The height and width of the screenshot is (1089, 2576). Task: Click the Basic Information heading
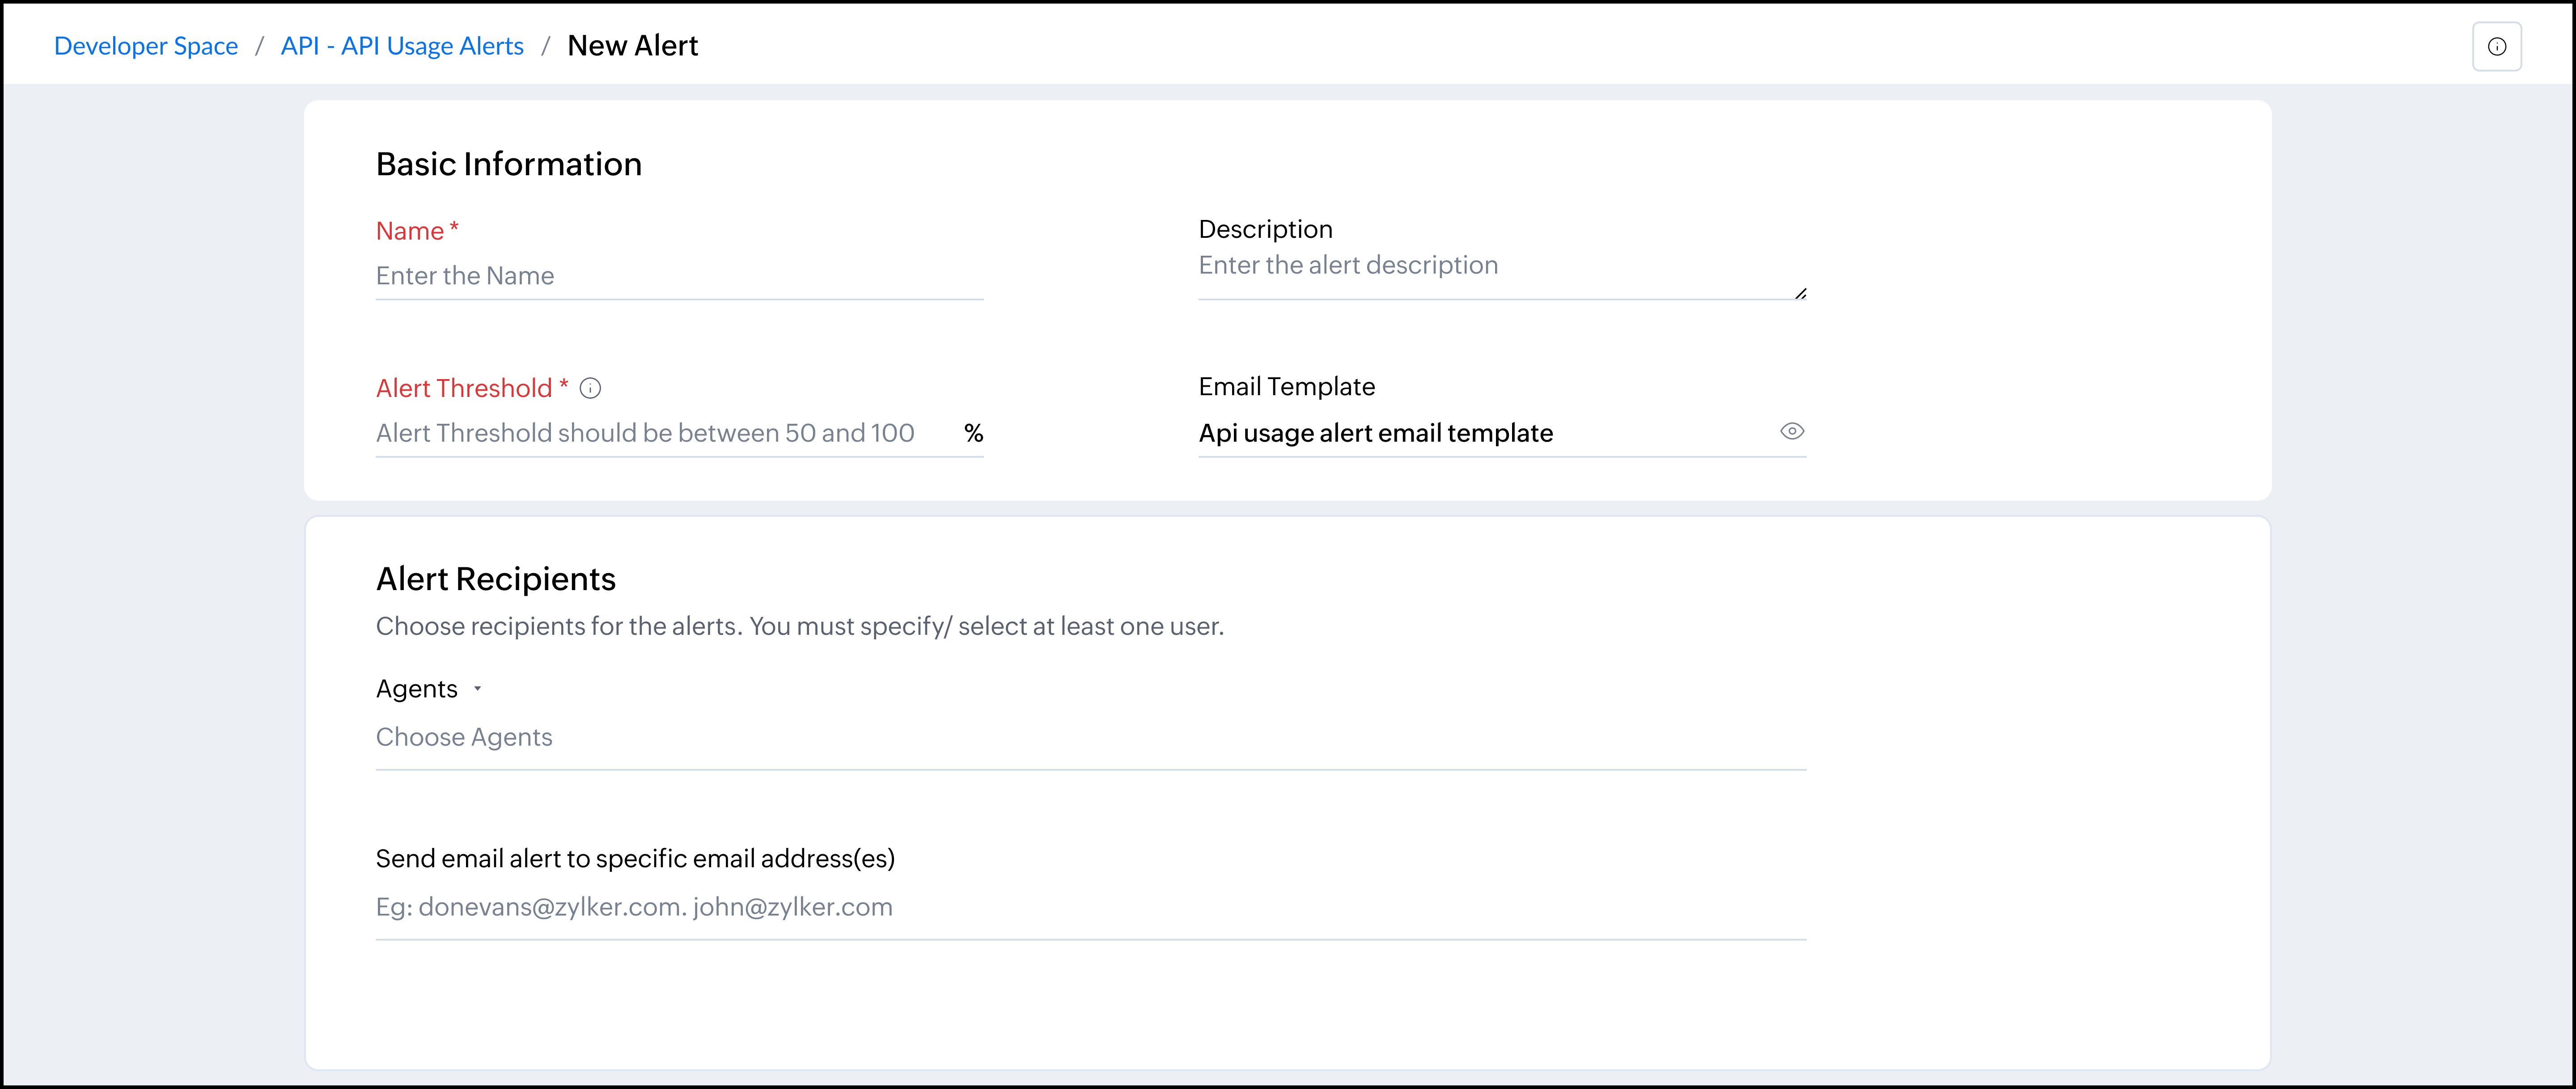[509, 164]
